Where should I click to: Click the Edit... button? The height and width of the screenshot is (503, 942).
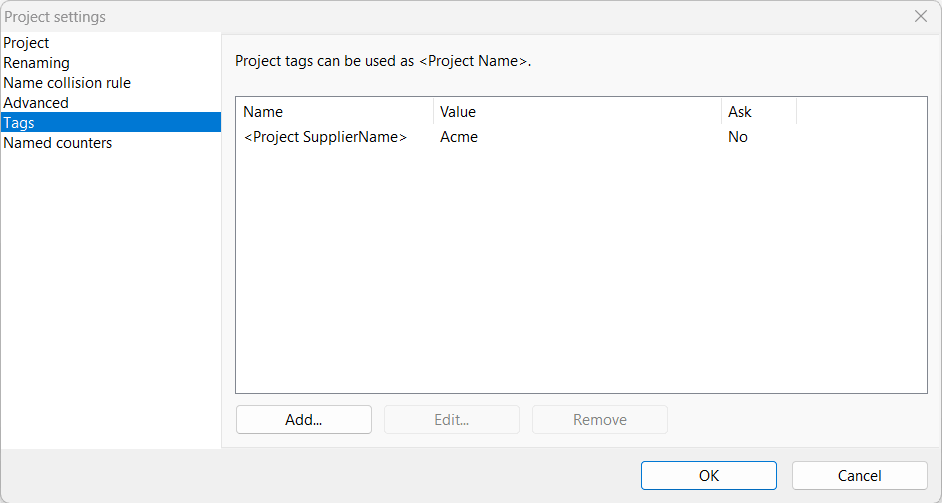tap(452, 419)
